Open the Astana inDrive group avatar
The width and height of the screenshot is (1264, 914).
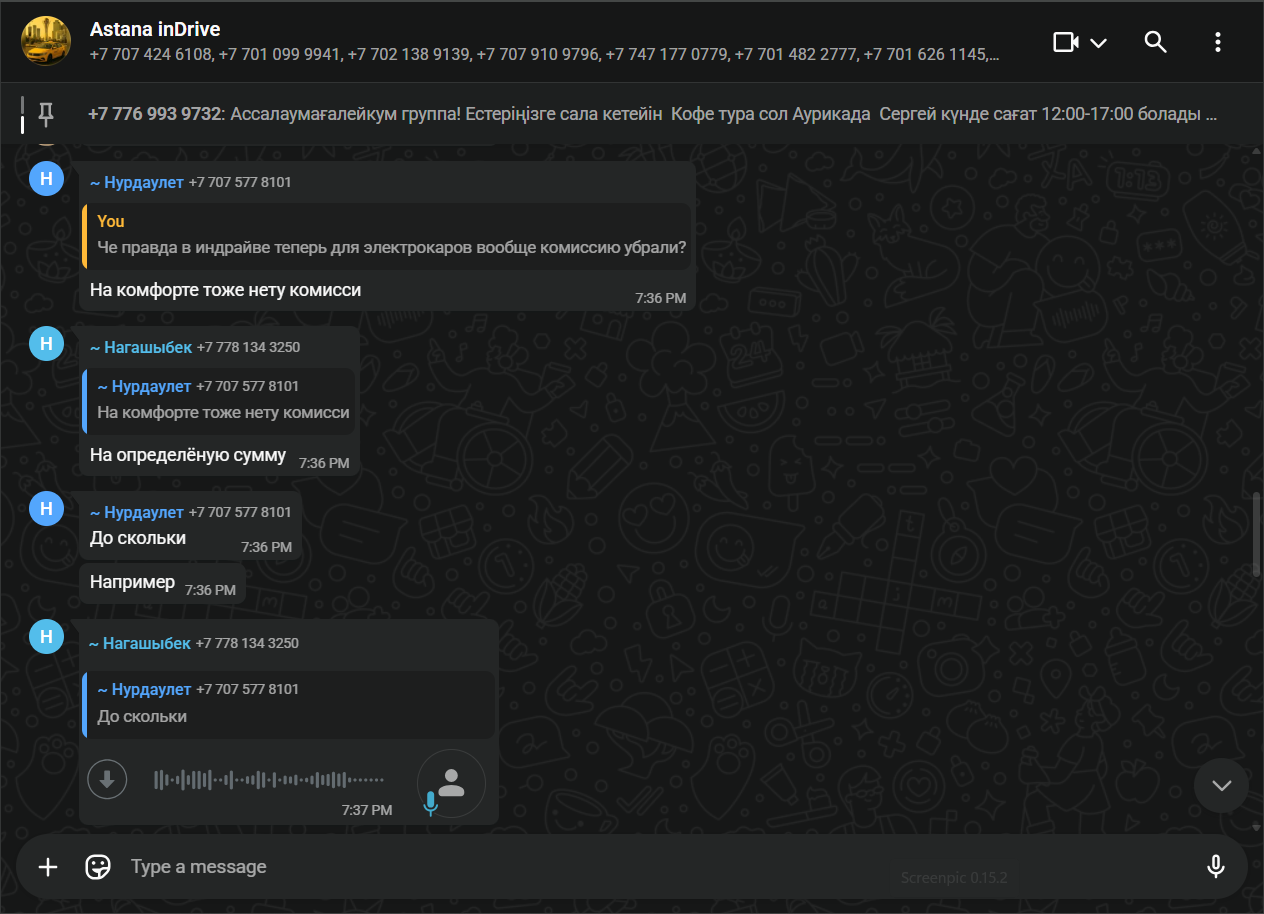tap(45, 41)
